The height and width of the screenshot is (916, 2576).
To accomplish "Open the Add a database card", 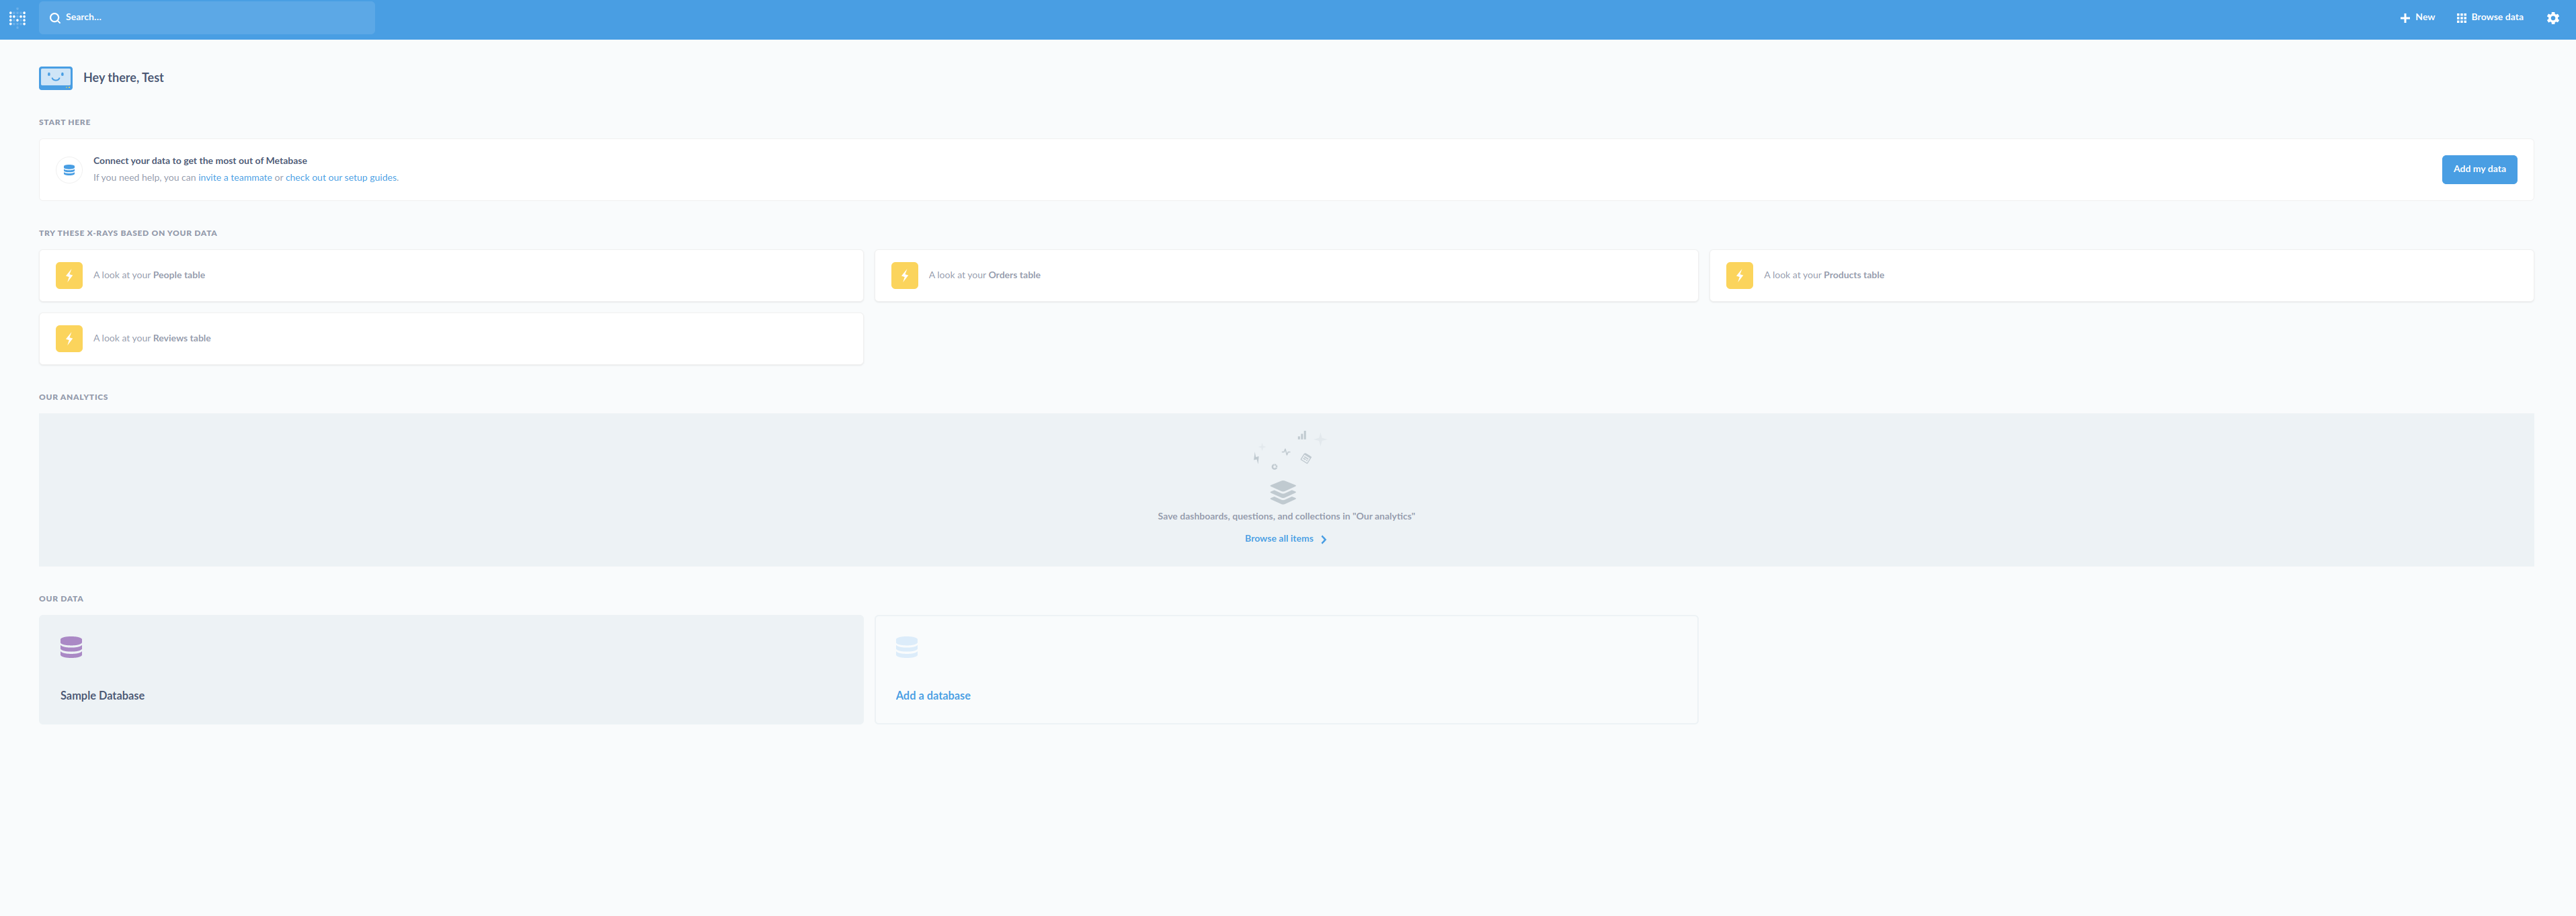I will click(x=1285, y=669).
